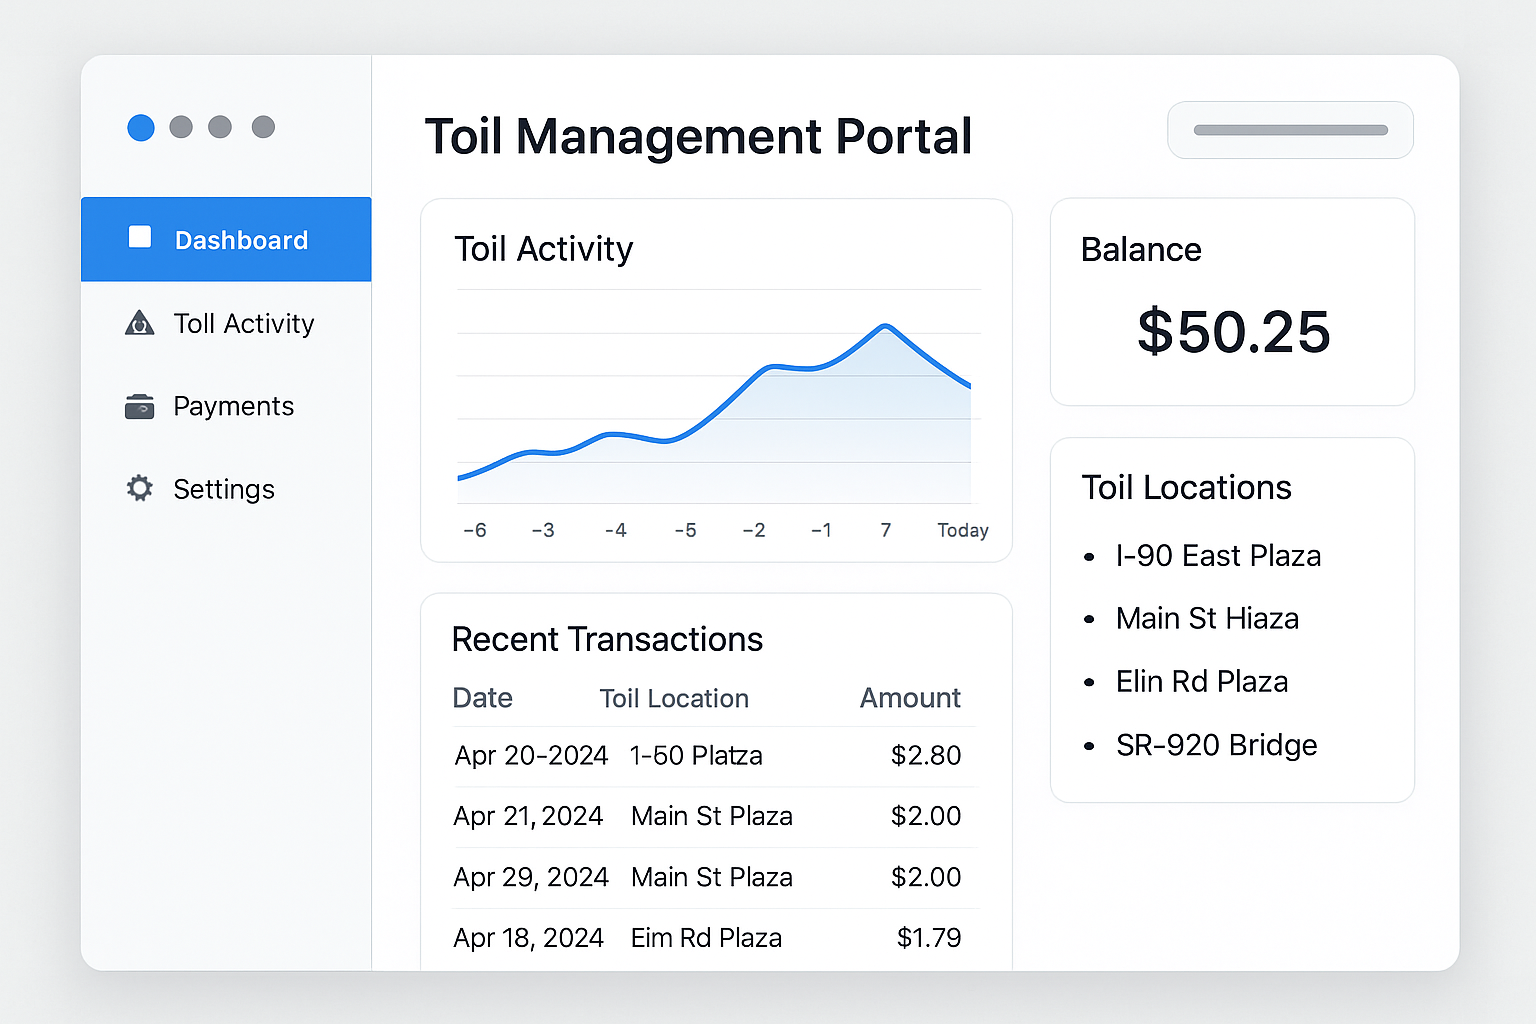Click the rightmost gray window dot
Image resolution: width=1536 pixels, height=1024 pixels.
point(262,127)
